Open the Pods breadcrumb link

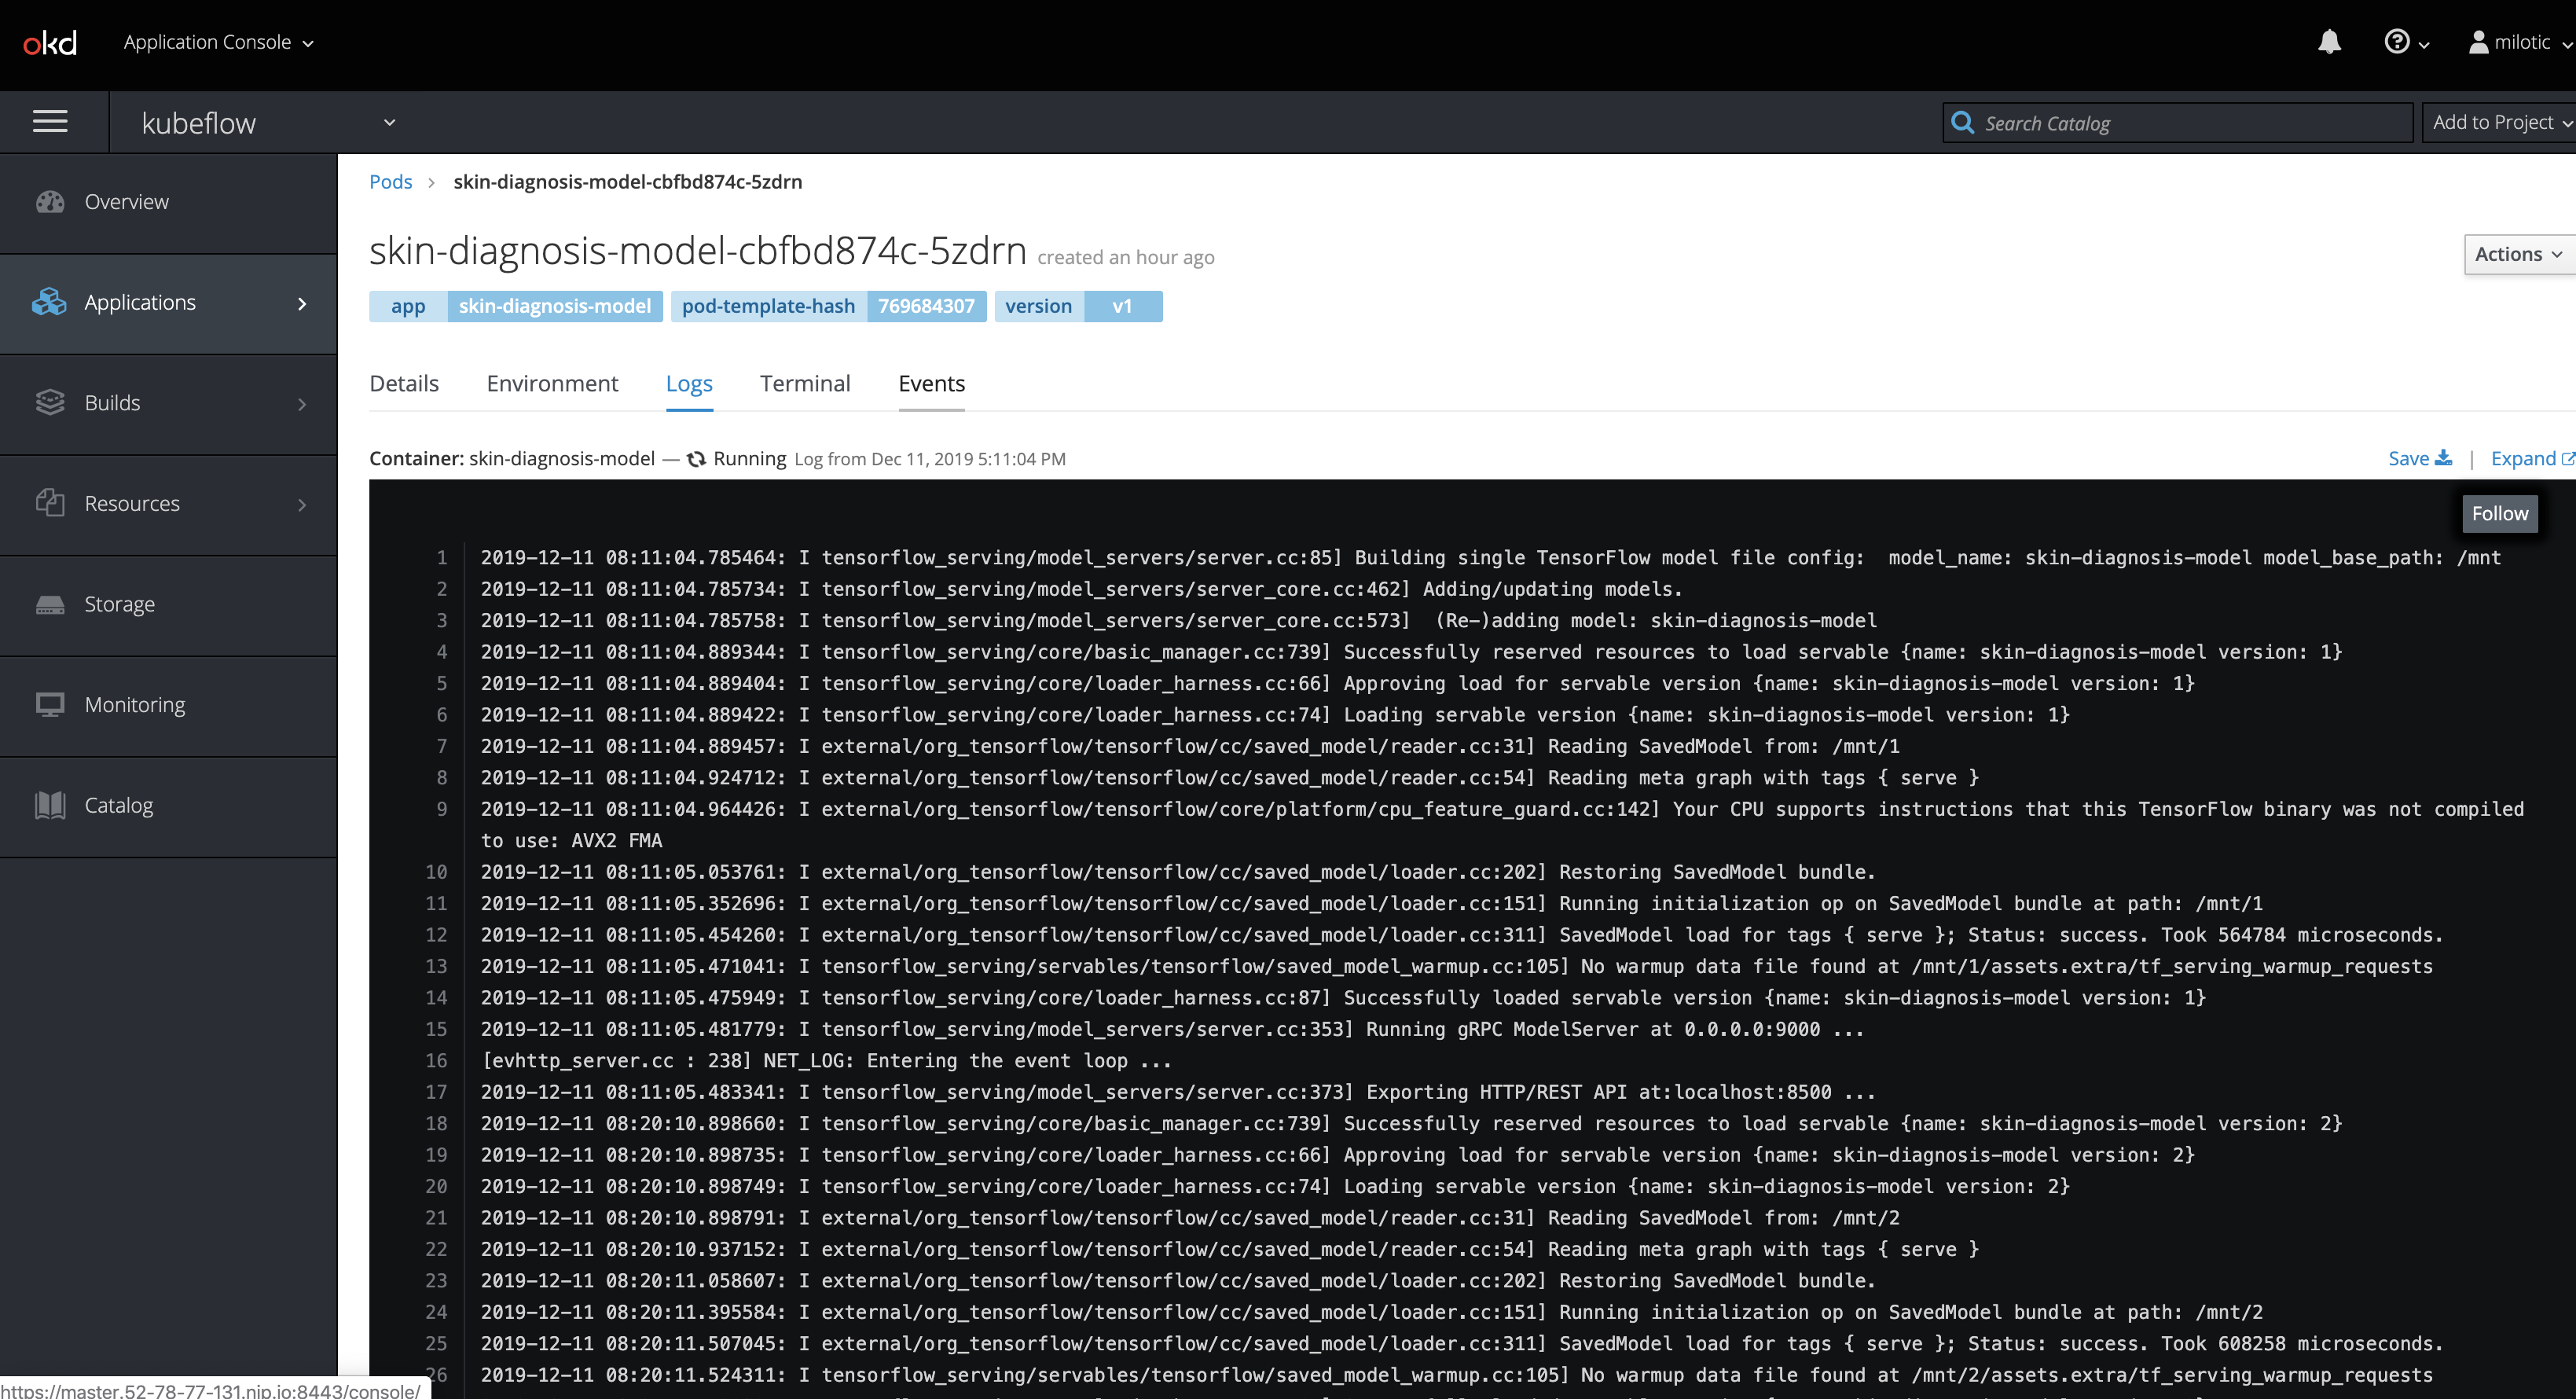point(390,181)
